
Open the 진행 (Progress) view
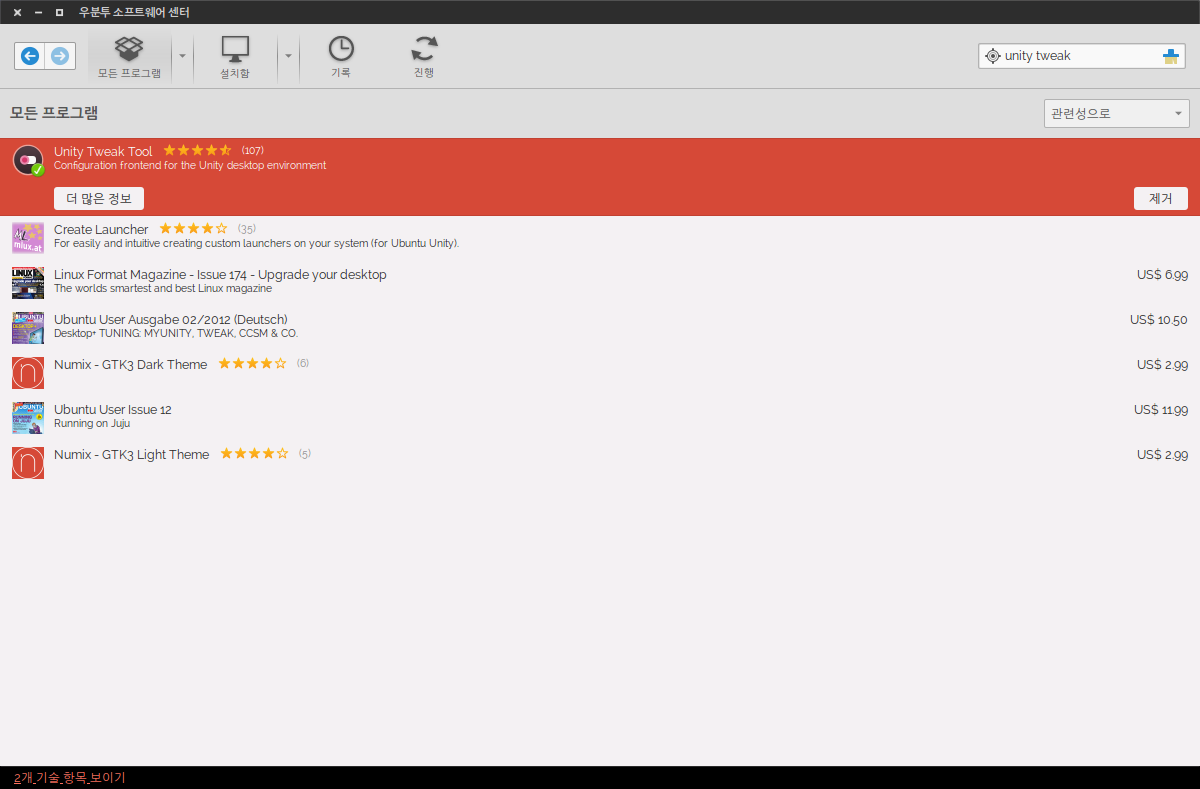[425, 58]
